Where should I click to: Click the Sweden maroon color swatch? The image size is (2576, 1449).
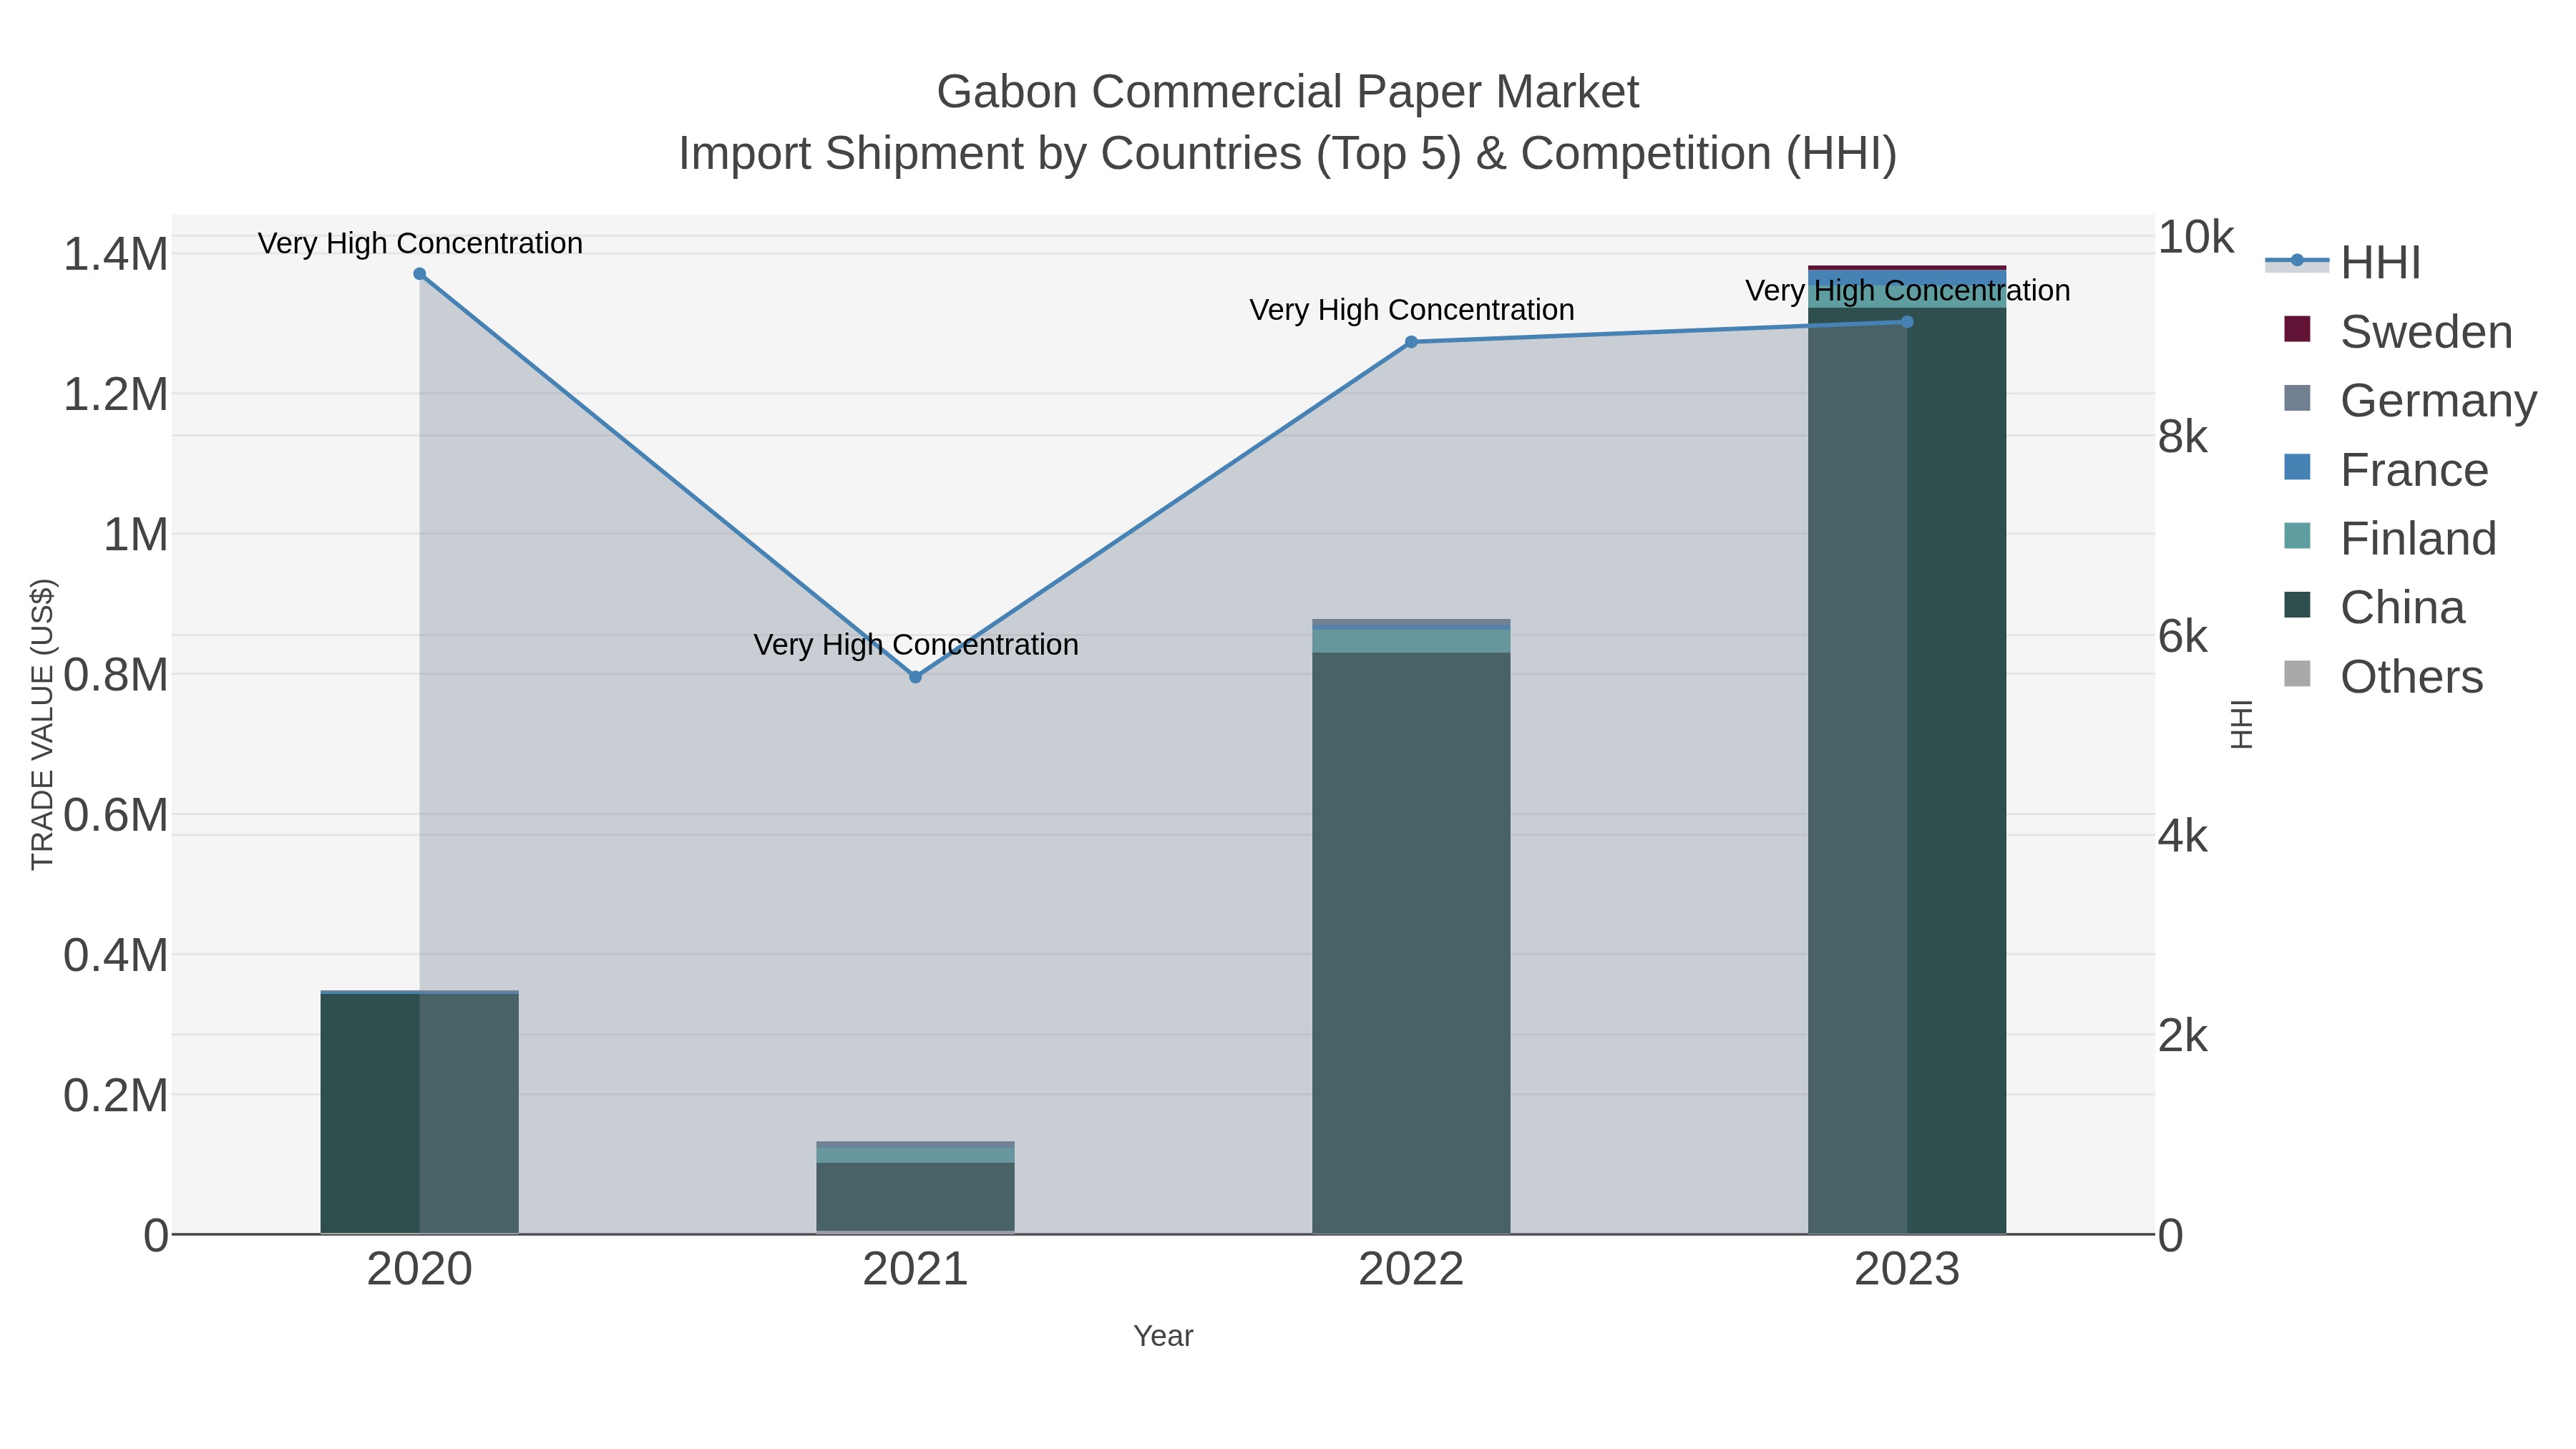point(2298,329)
